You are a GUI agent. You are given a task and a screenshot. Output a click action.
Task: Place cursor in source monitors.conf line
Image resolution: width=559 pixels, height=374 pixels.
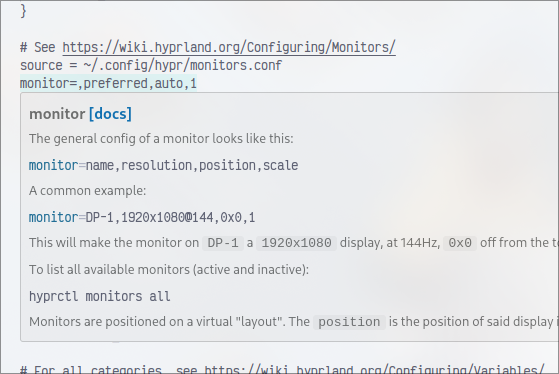tap(151, 66)
